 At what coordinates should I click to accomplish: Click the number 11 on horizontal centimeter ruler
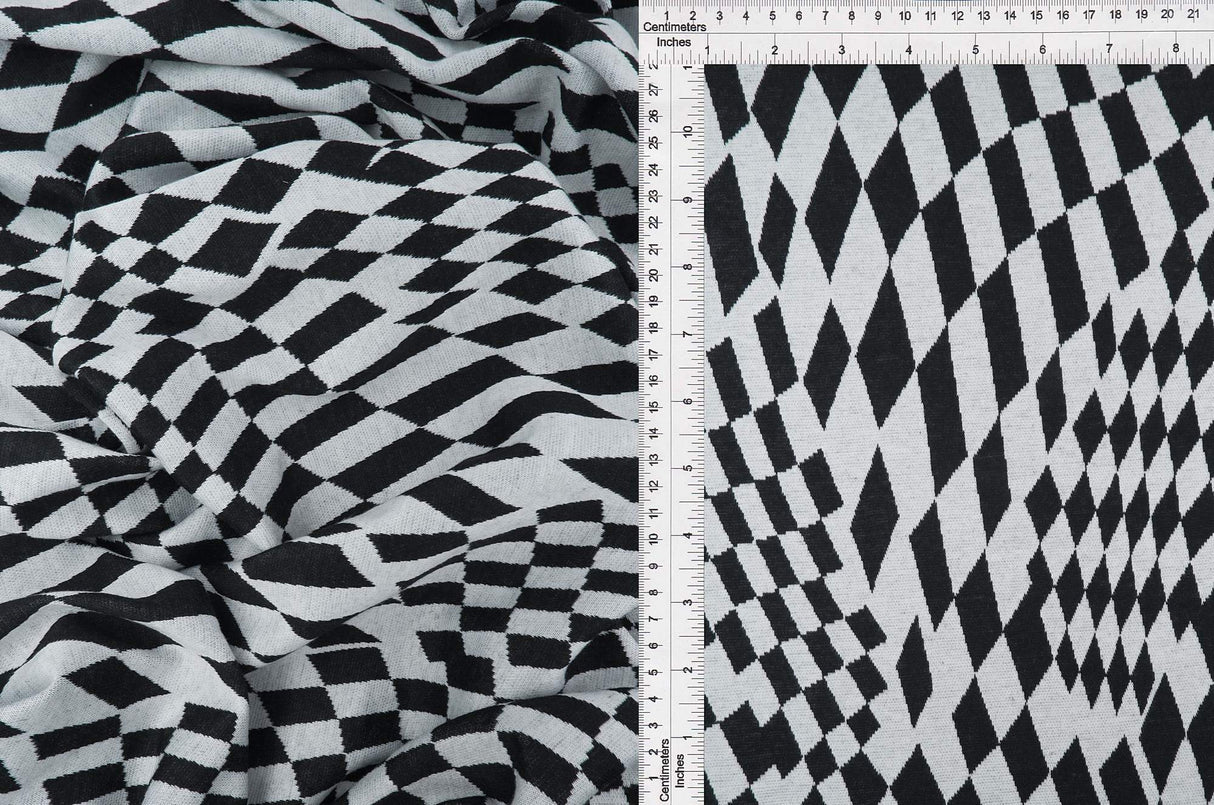[932, 17]
